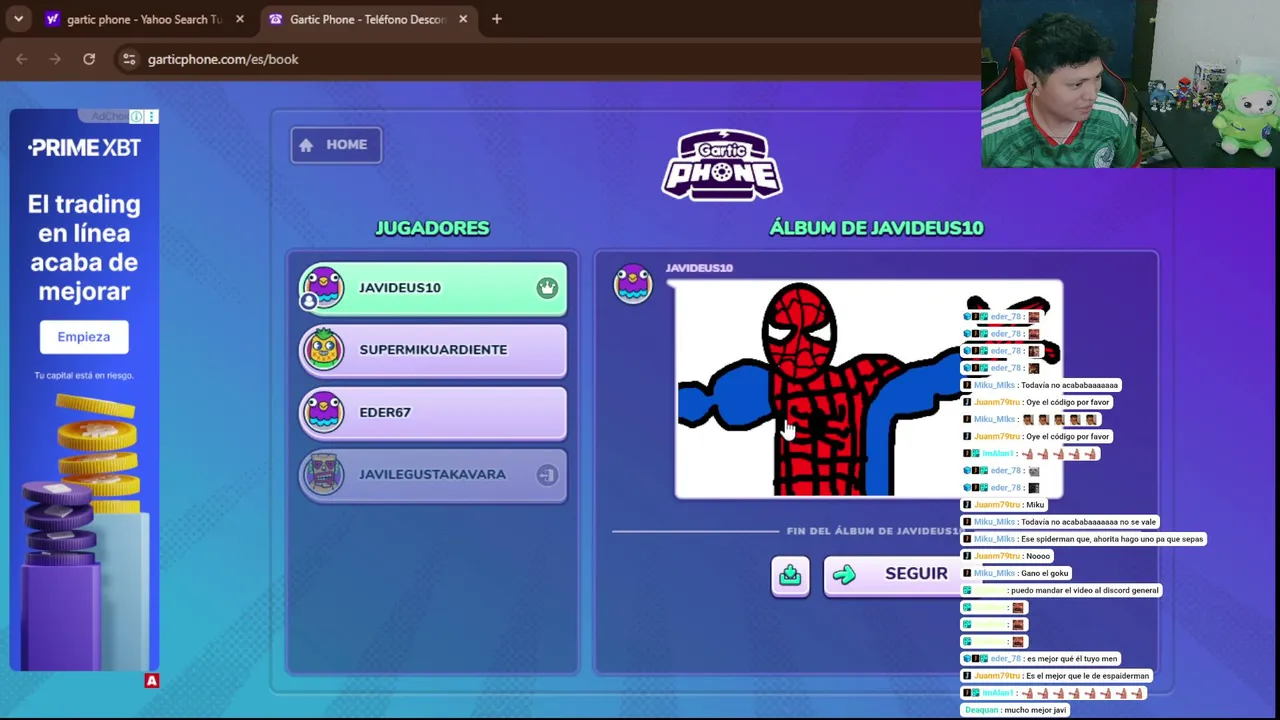Open the browser tab search chevron
Screen dimensions: 1280x720
[x=18, y=19]
